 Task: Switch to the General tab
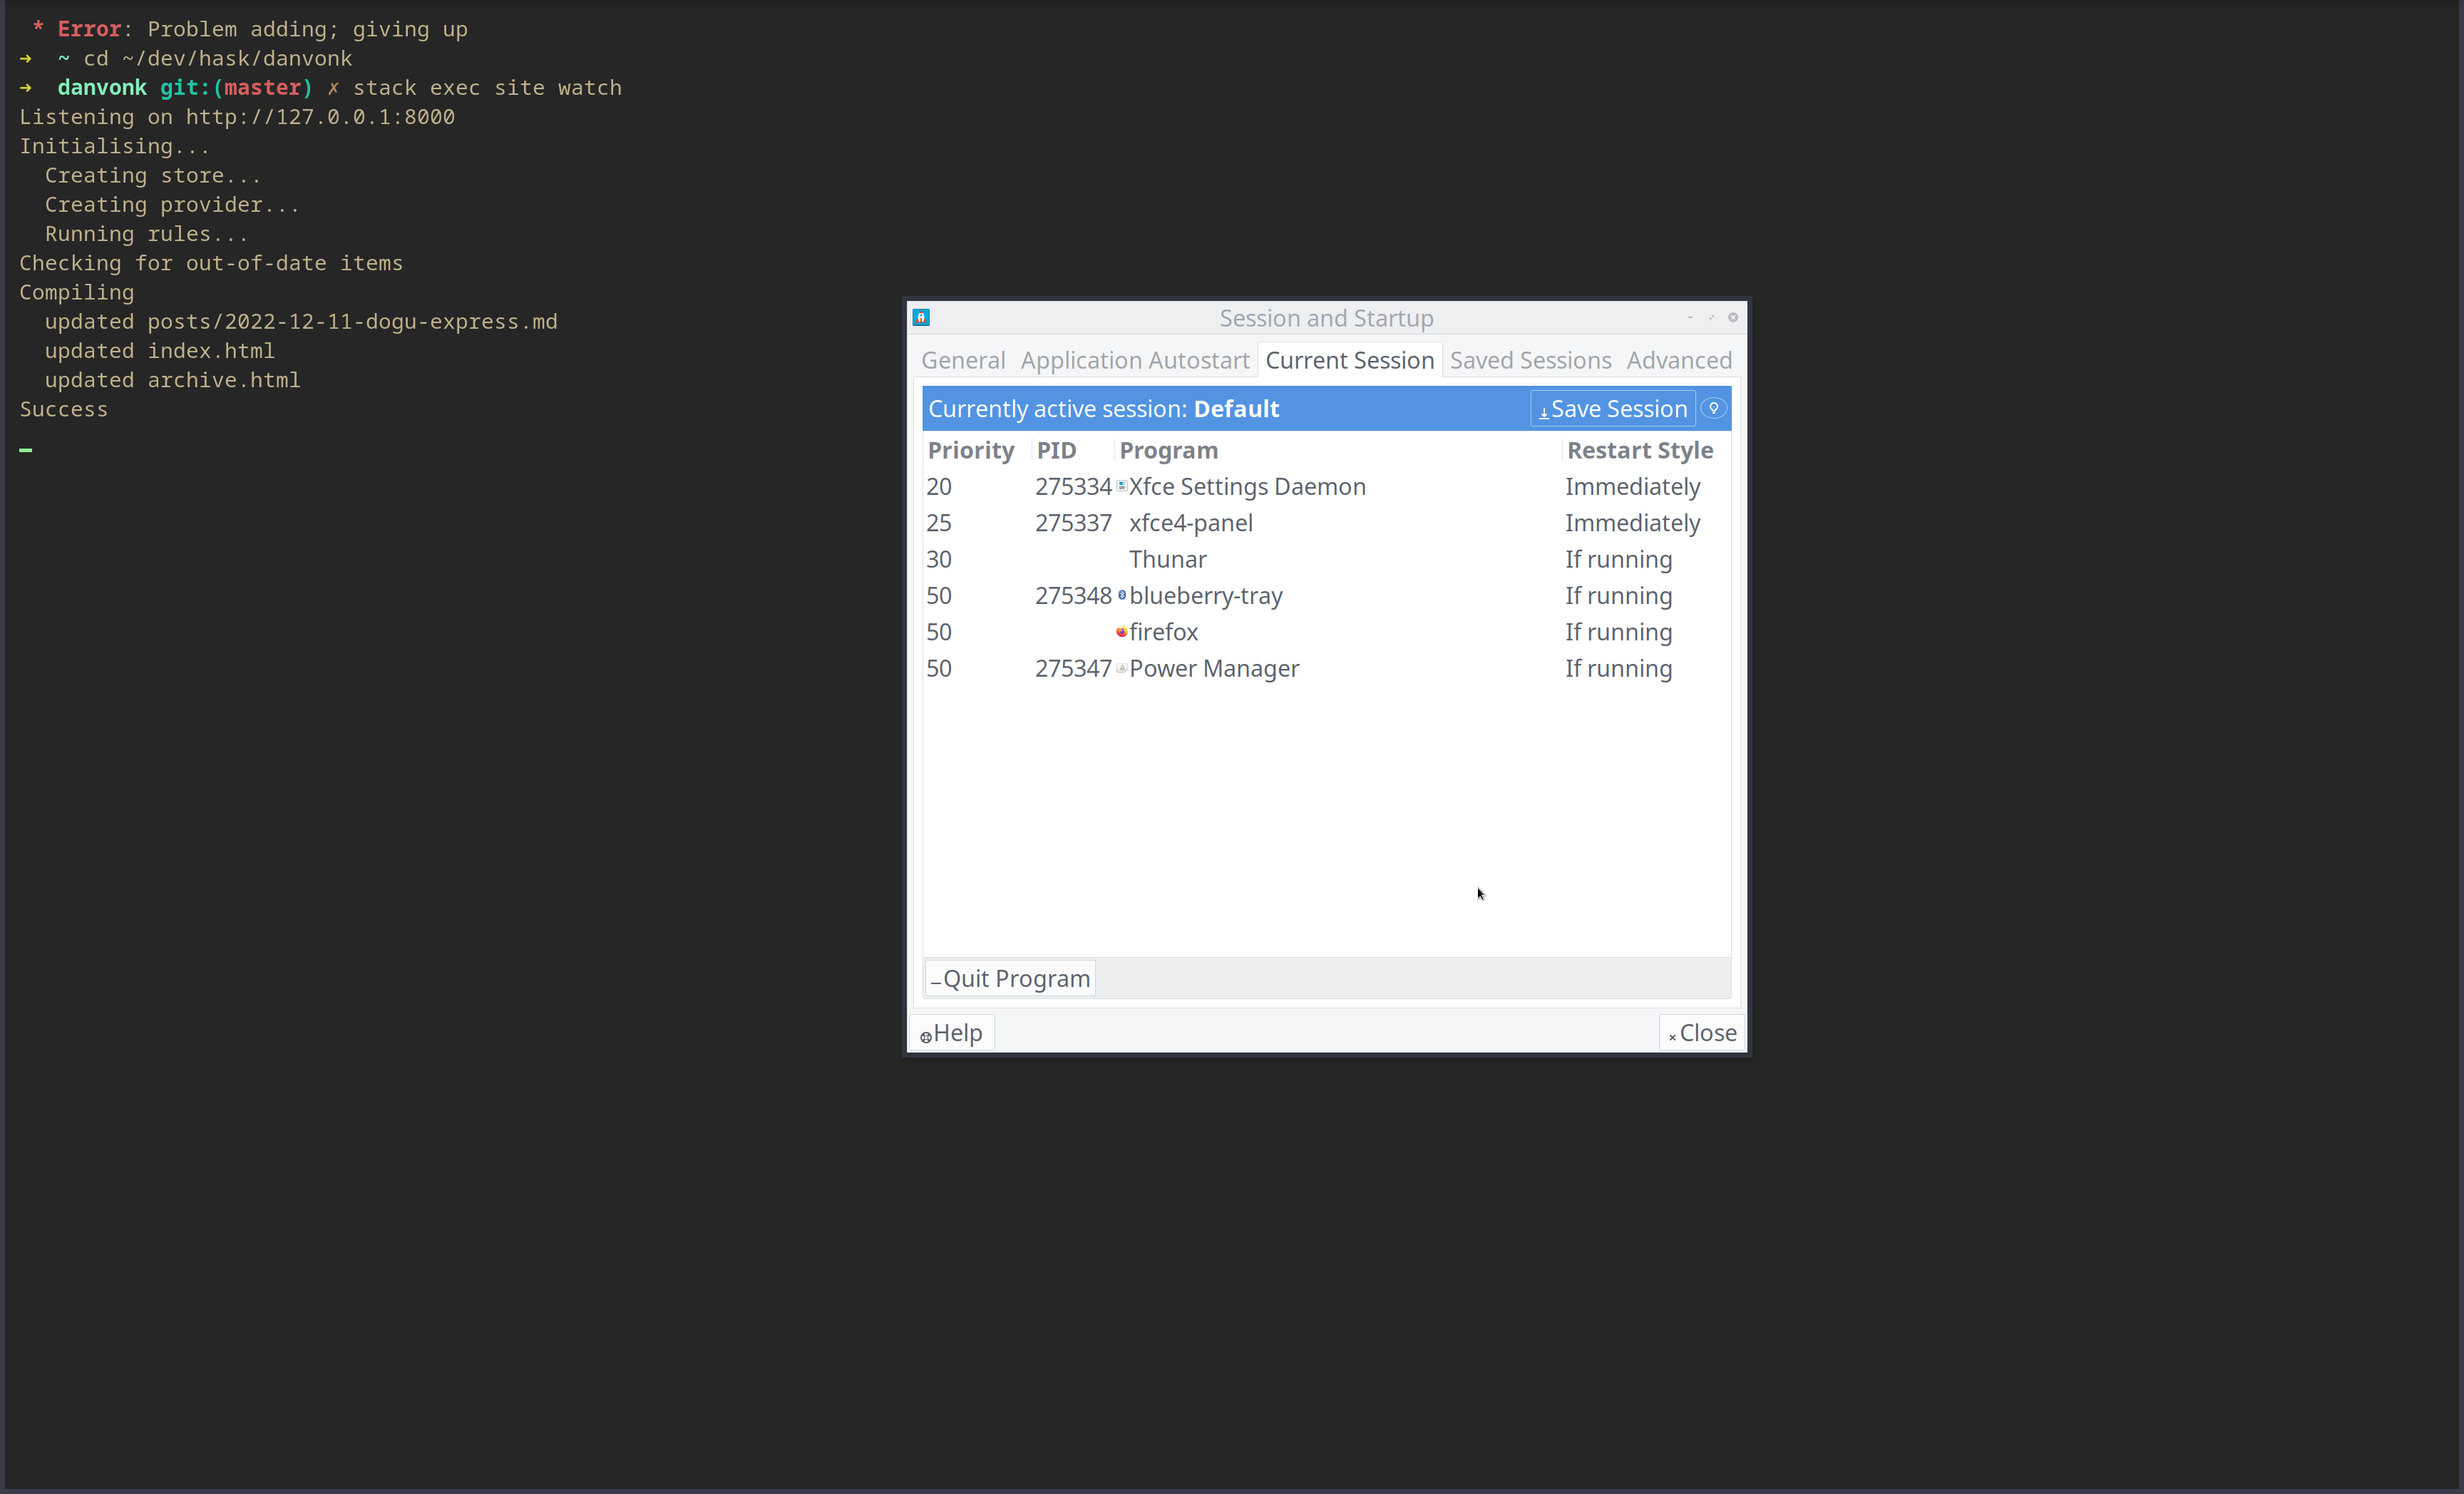click(x=963, y=360)
